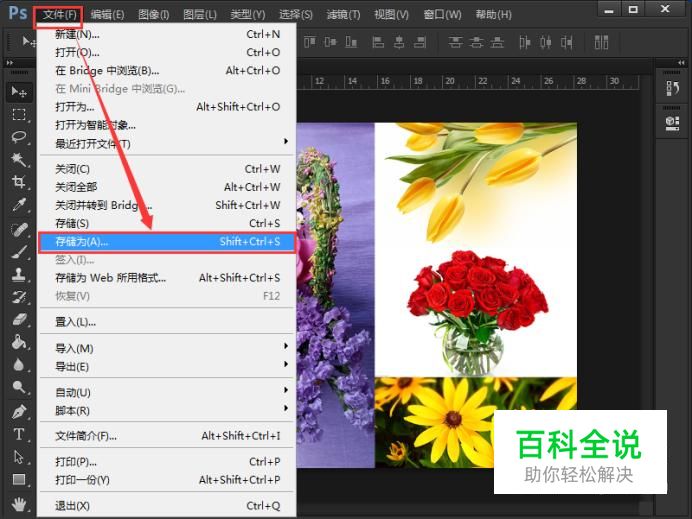
Task: Select the Type tool
Action: pos(19,434)
